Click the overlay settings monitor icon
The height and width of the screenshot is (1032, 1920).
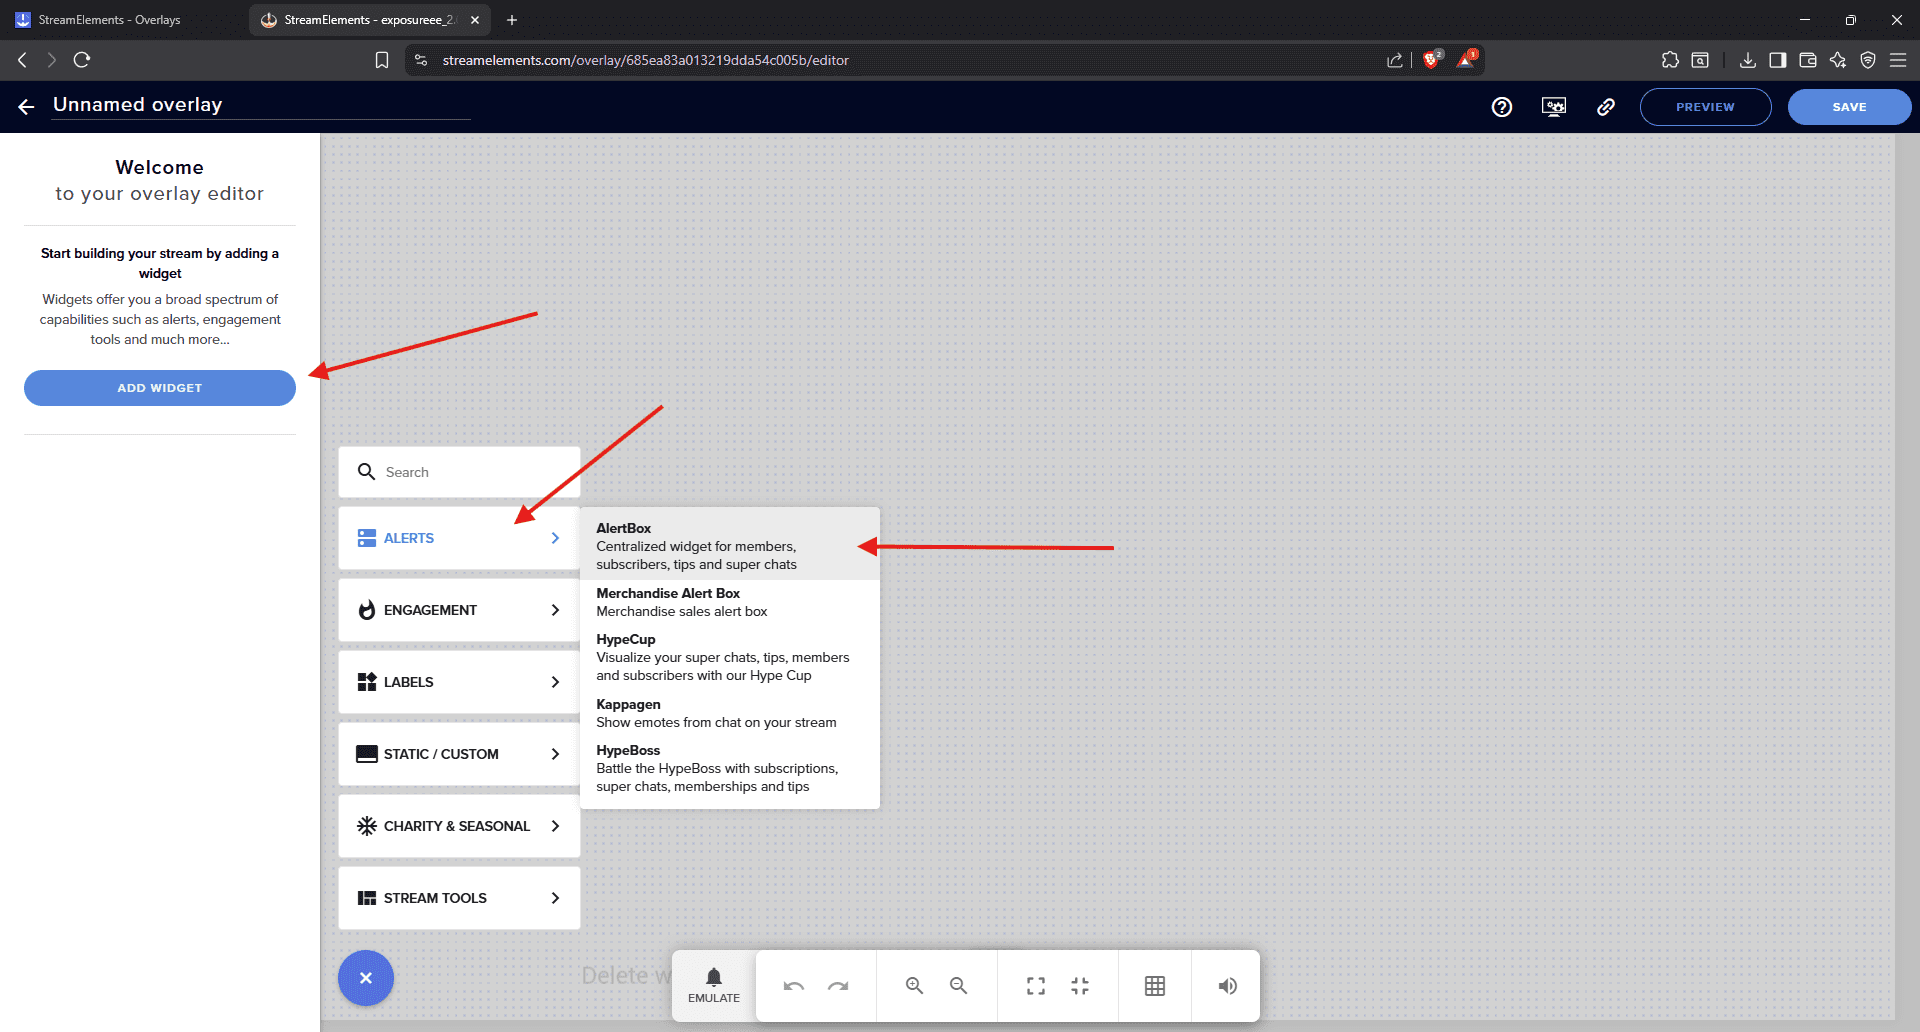[1554, 107]
